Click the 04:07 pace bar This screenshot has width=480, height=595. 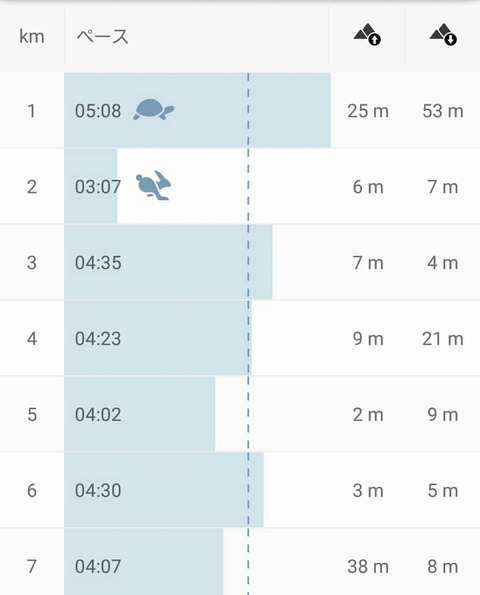pyautogui.click(x=143, y=562)
